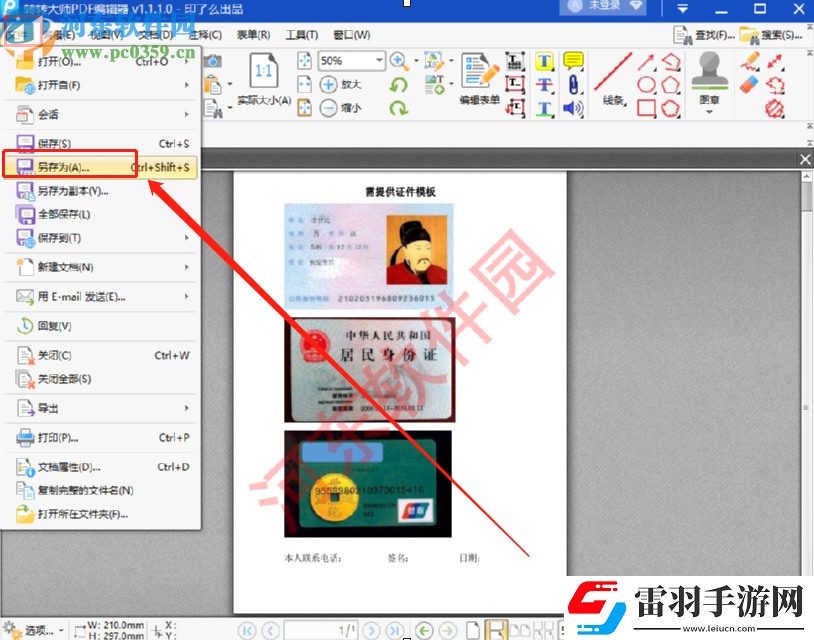
Task: Expand the Save To submenu
Action: [186, 238]
